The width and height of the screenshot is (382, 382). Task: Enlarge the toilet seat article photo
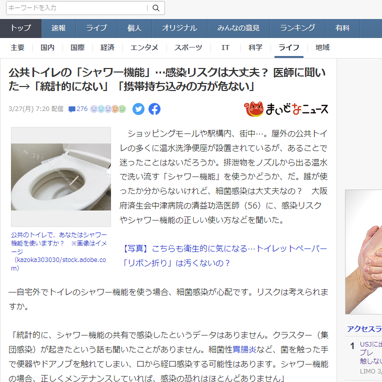tap(61, 177)
